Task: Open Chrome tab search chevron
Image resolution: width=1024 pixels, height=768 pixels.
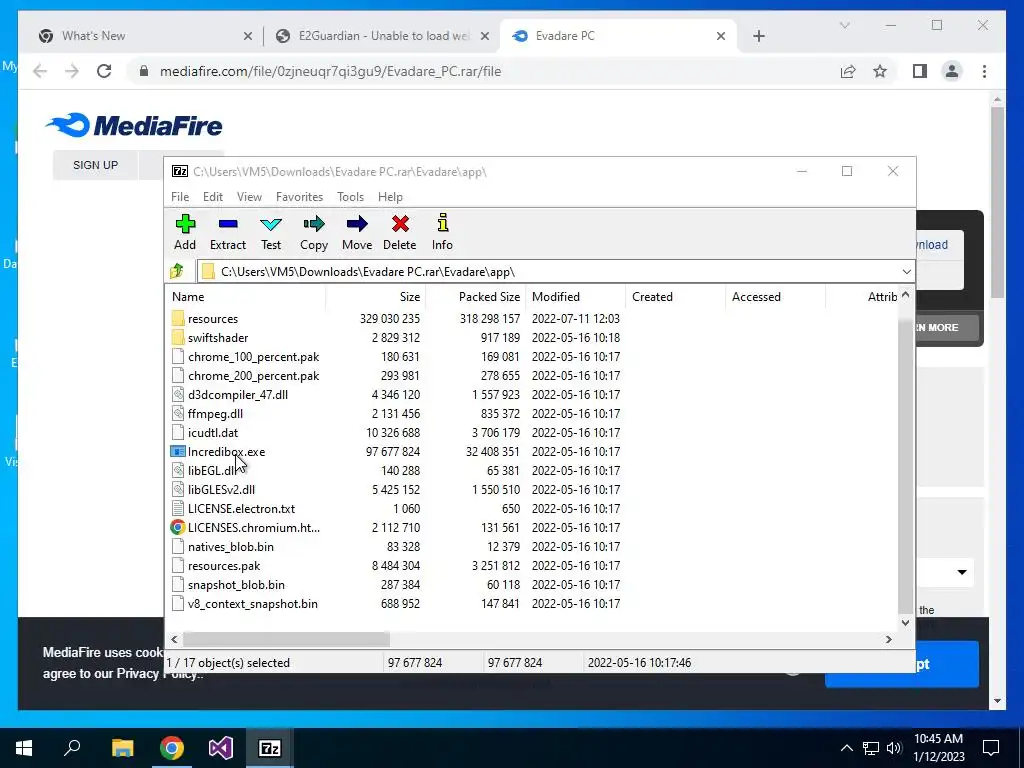Action: [845, 25]
